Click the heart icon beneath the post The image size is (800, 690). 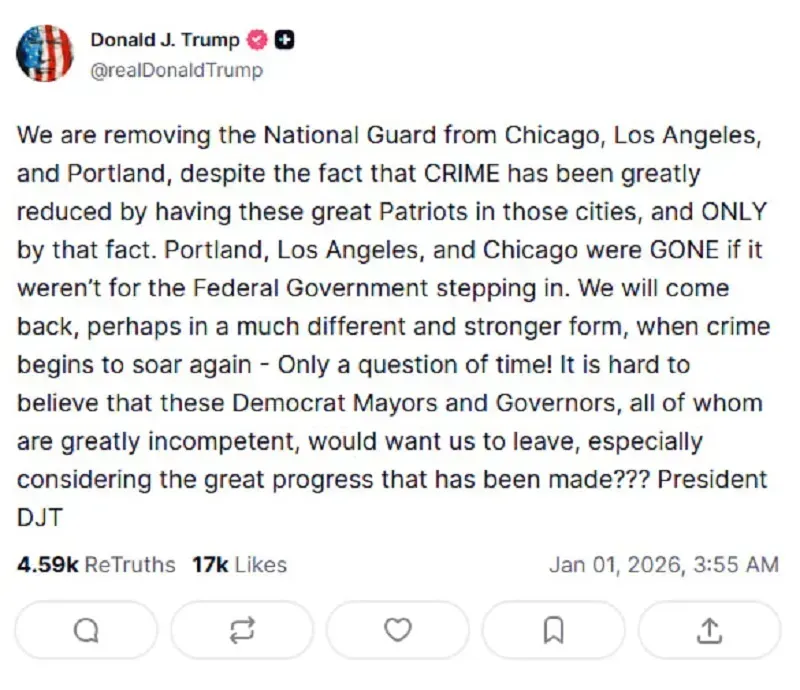(397, 630)
